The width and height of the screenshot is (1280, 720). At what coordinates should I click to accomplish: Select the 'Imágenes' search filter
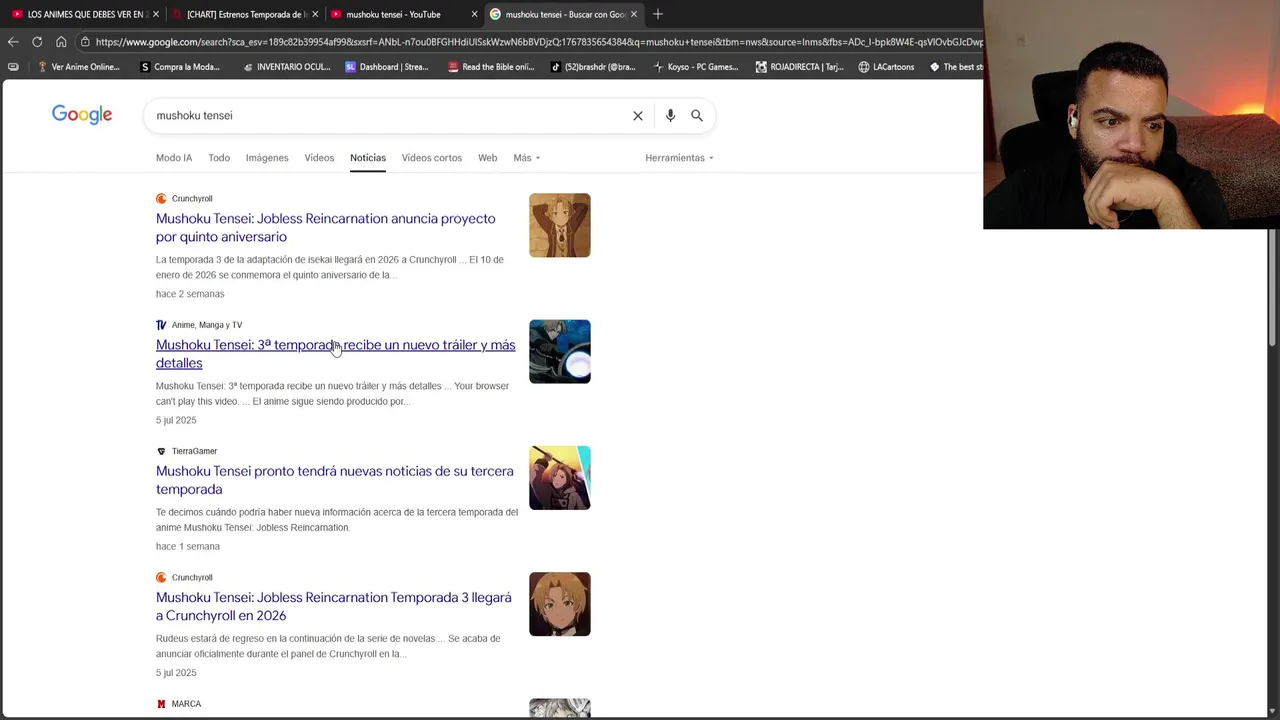[267, 158]
